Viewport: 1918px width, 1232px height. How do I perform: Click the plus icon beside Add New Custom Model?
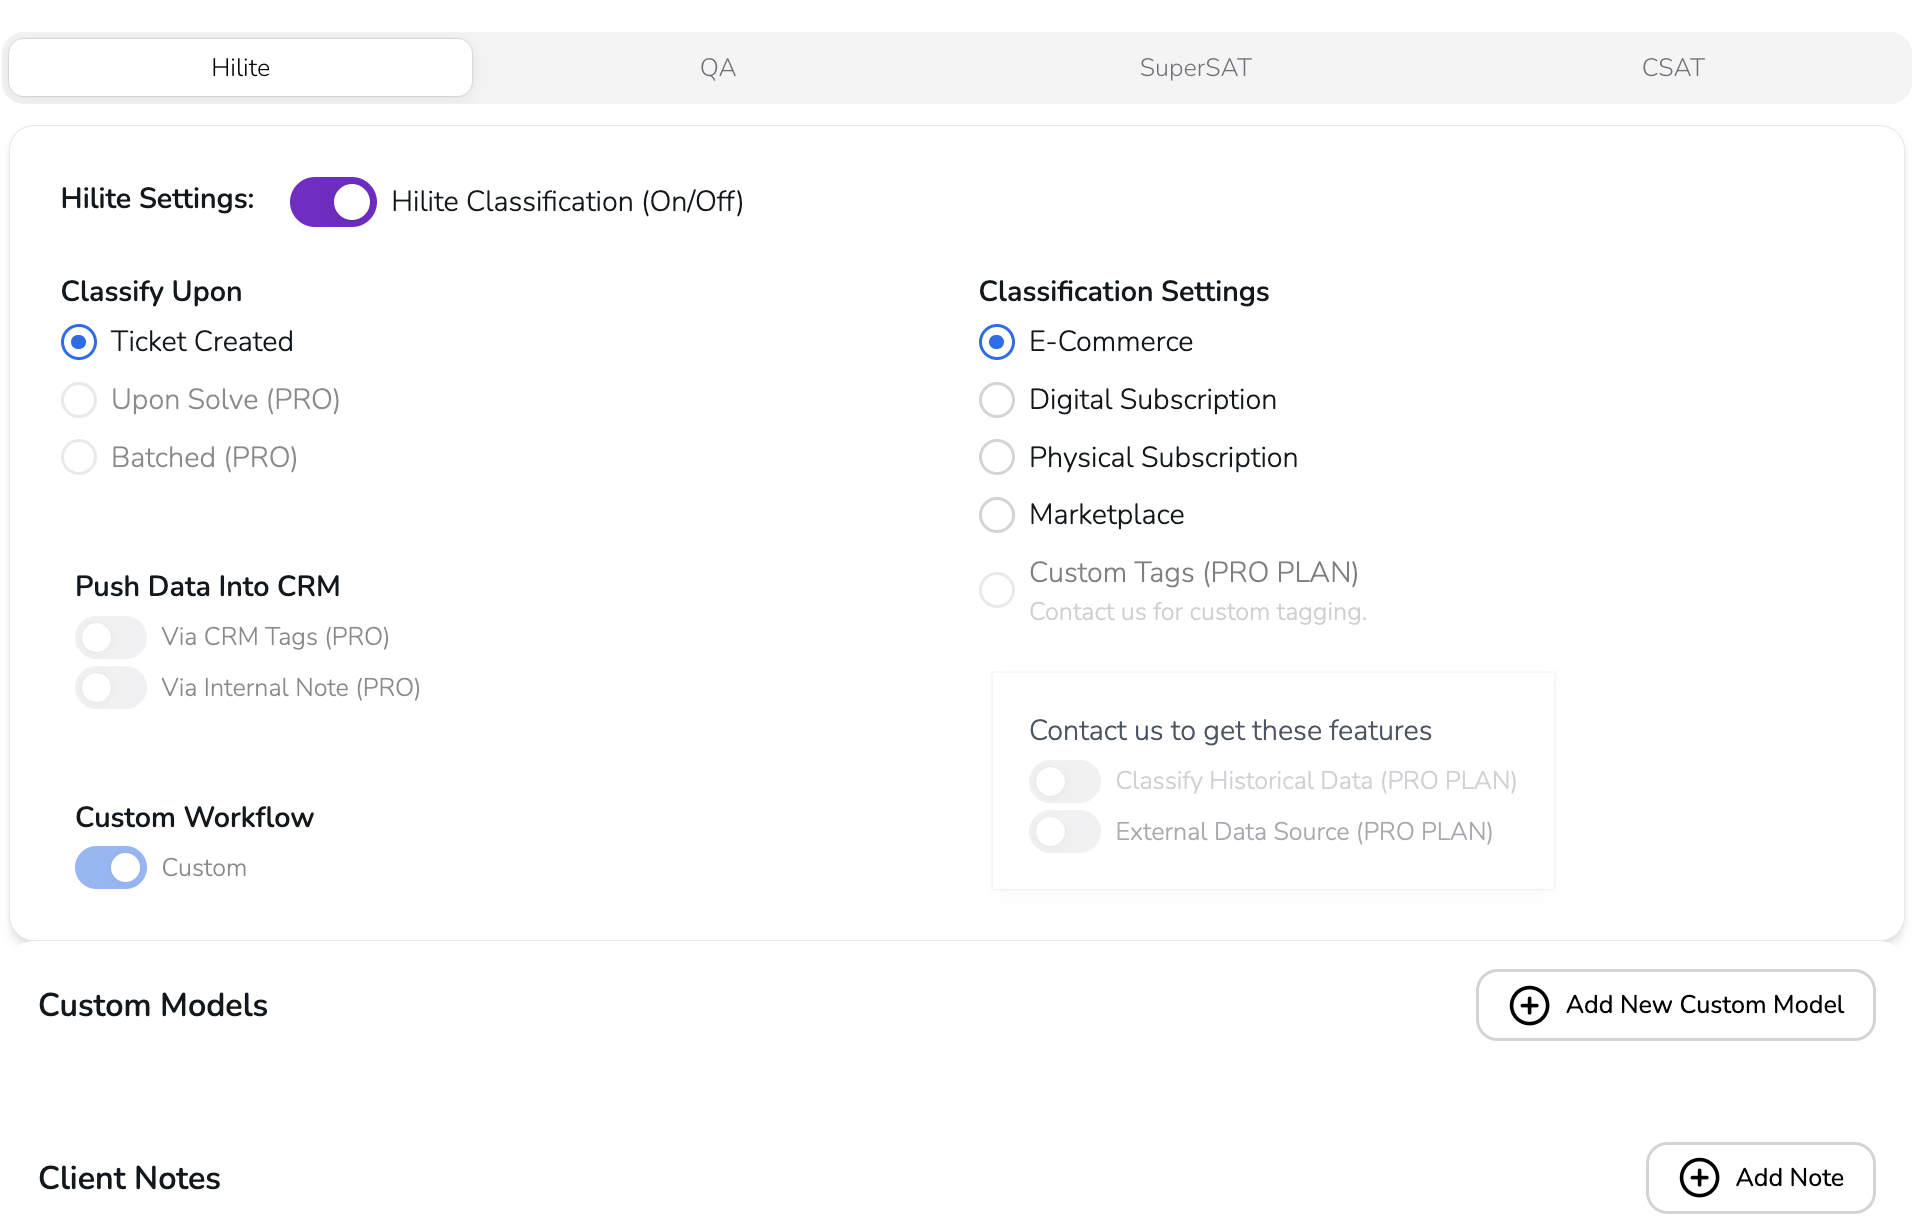[1528, 1005]
